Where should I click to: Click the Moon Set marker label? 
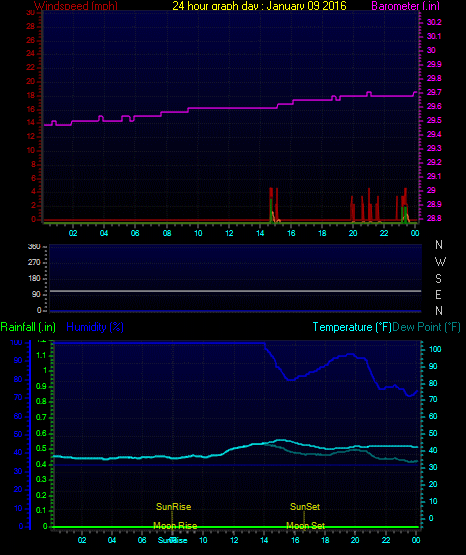(305, 526)
